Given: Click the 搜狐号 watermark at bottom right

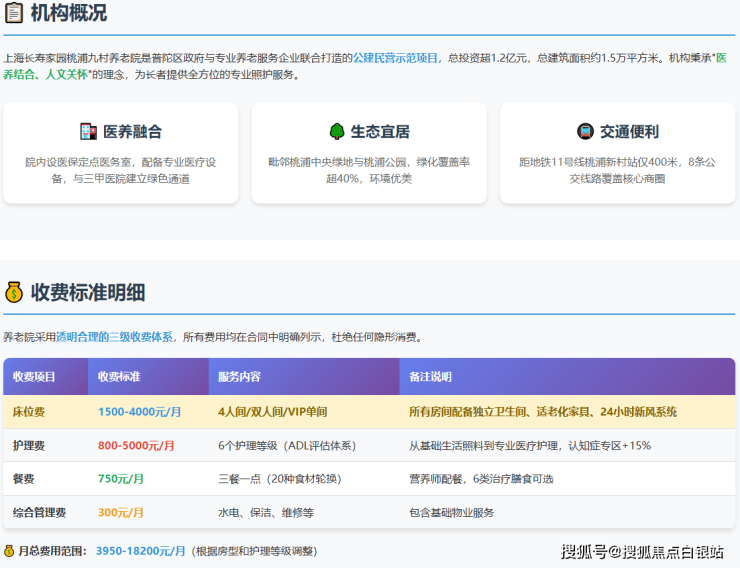Looking at the screenshot, I should 583,551.
